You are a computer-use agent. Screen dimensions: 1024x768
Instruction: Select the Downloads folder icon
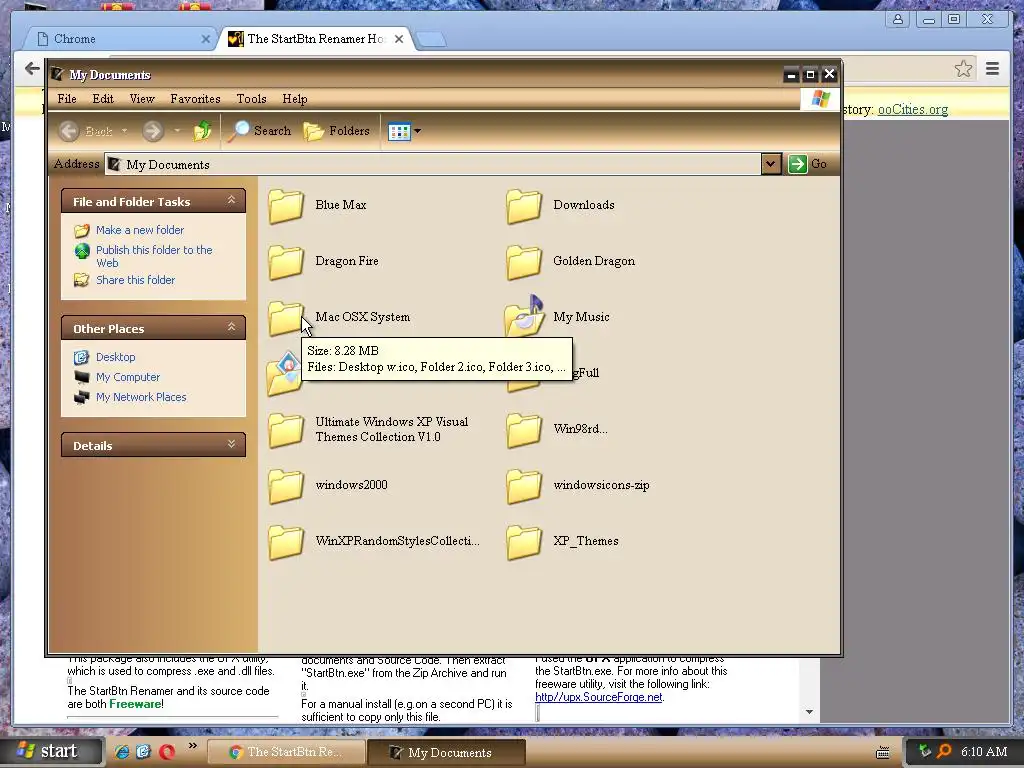tap(524, 205)
